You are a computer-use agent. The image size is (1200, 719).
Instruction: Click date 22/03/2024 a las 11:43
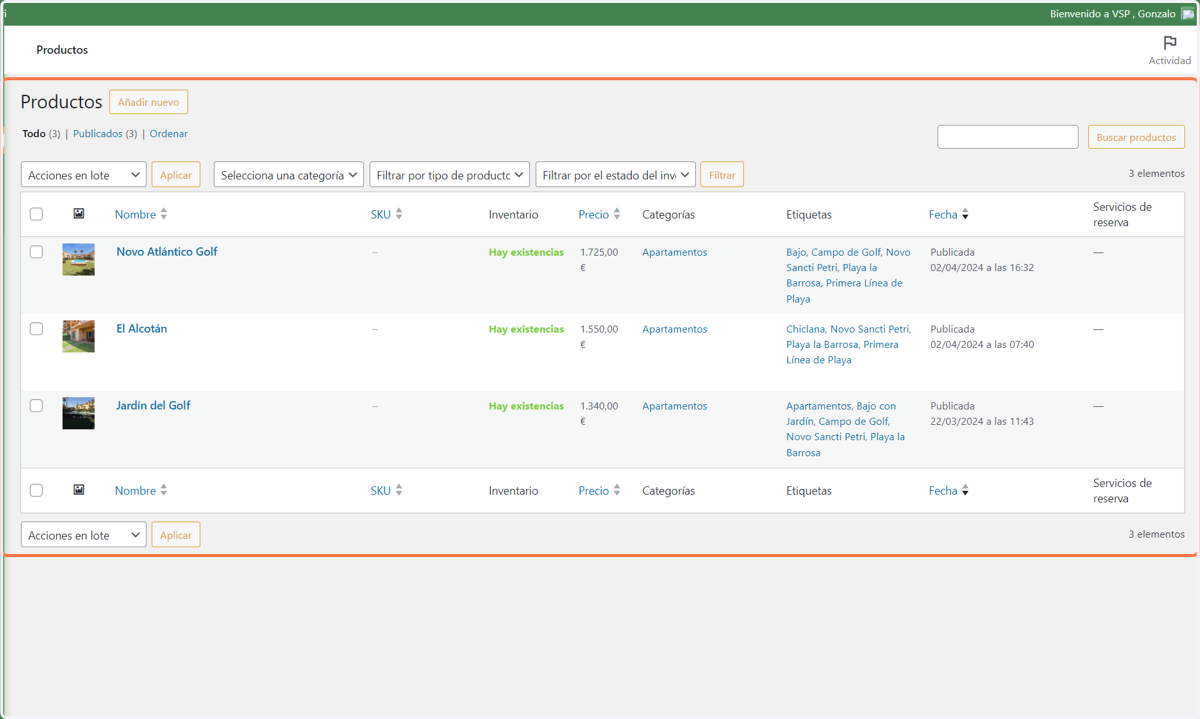tap(982, 422)
